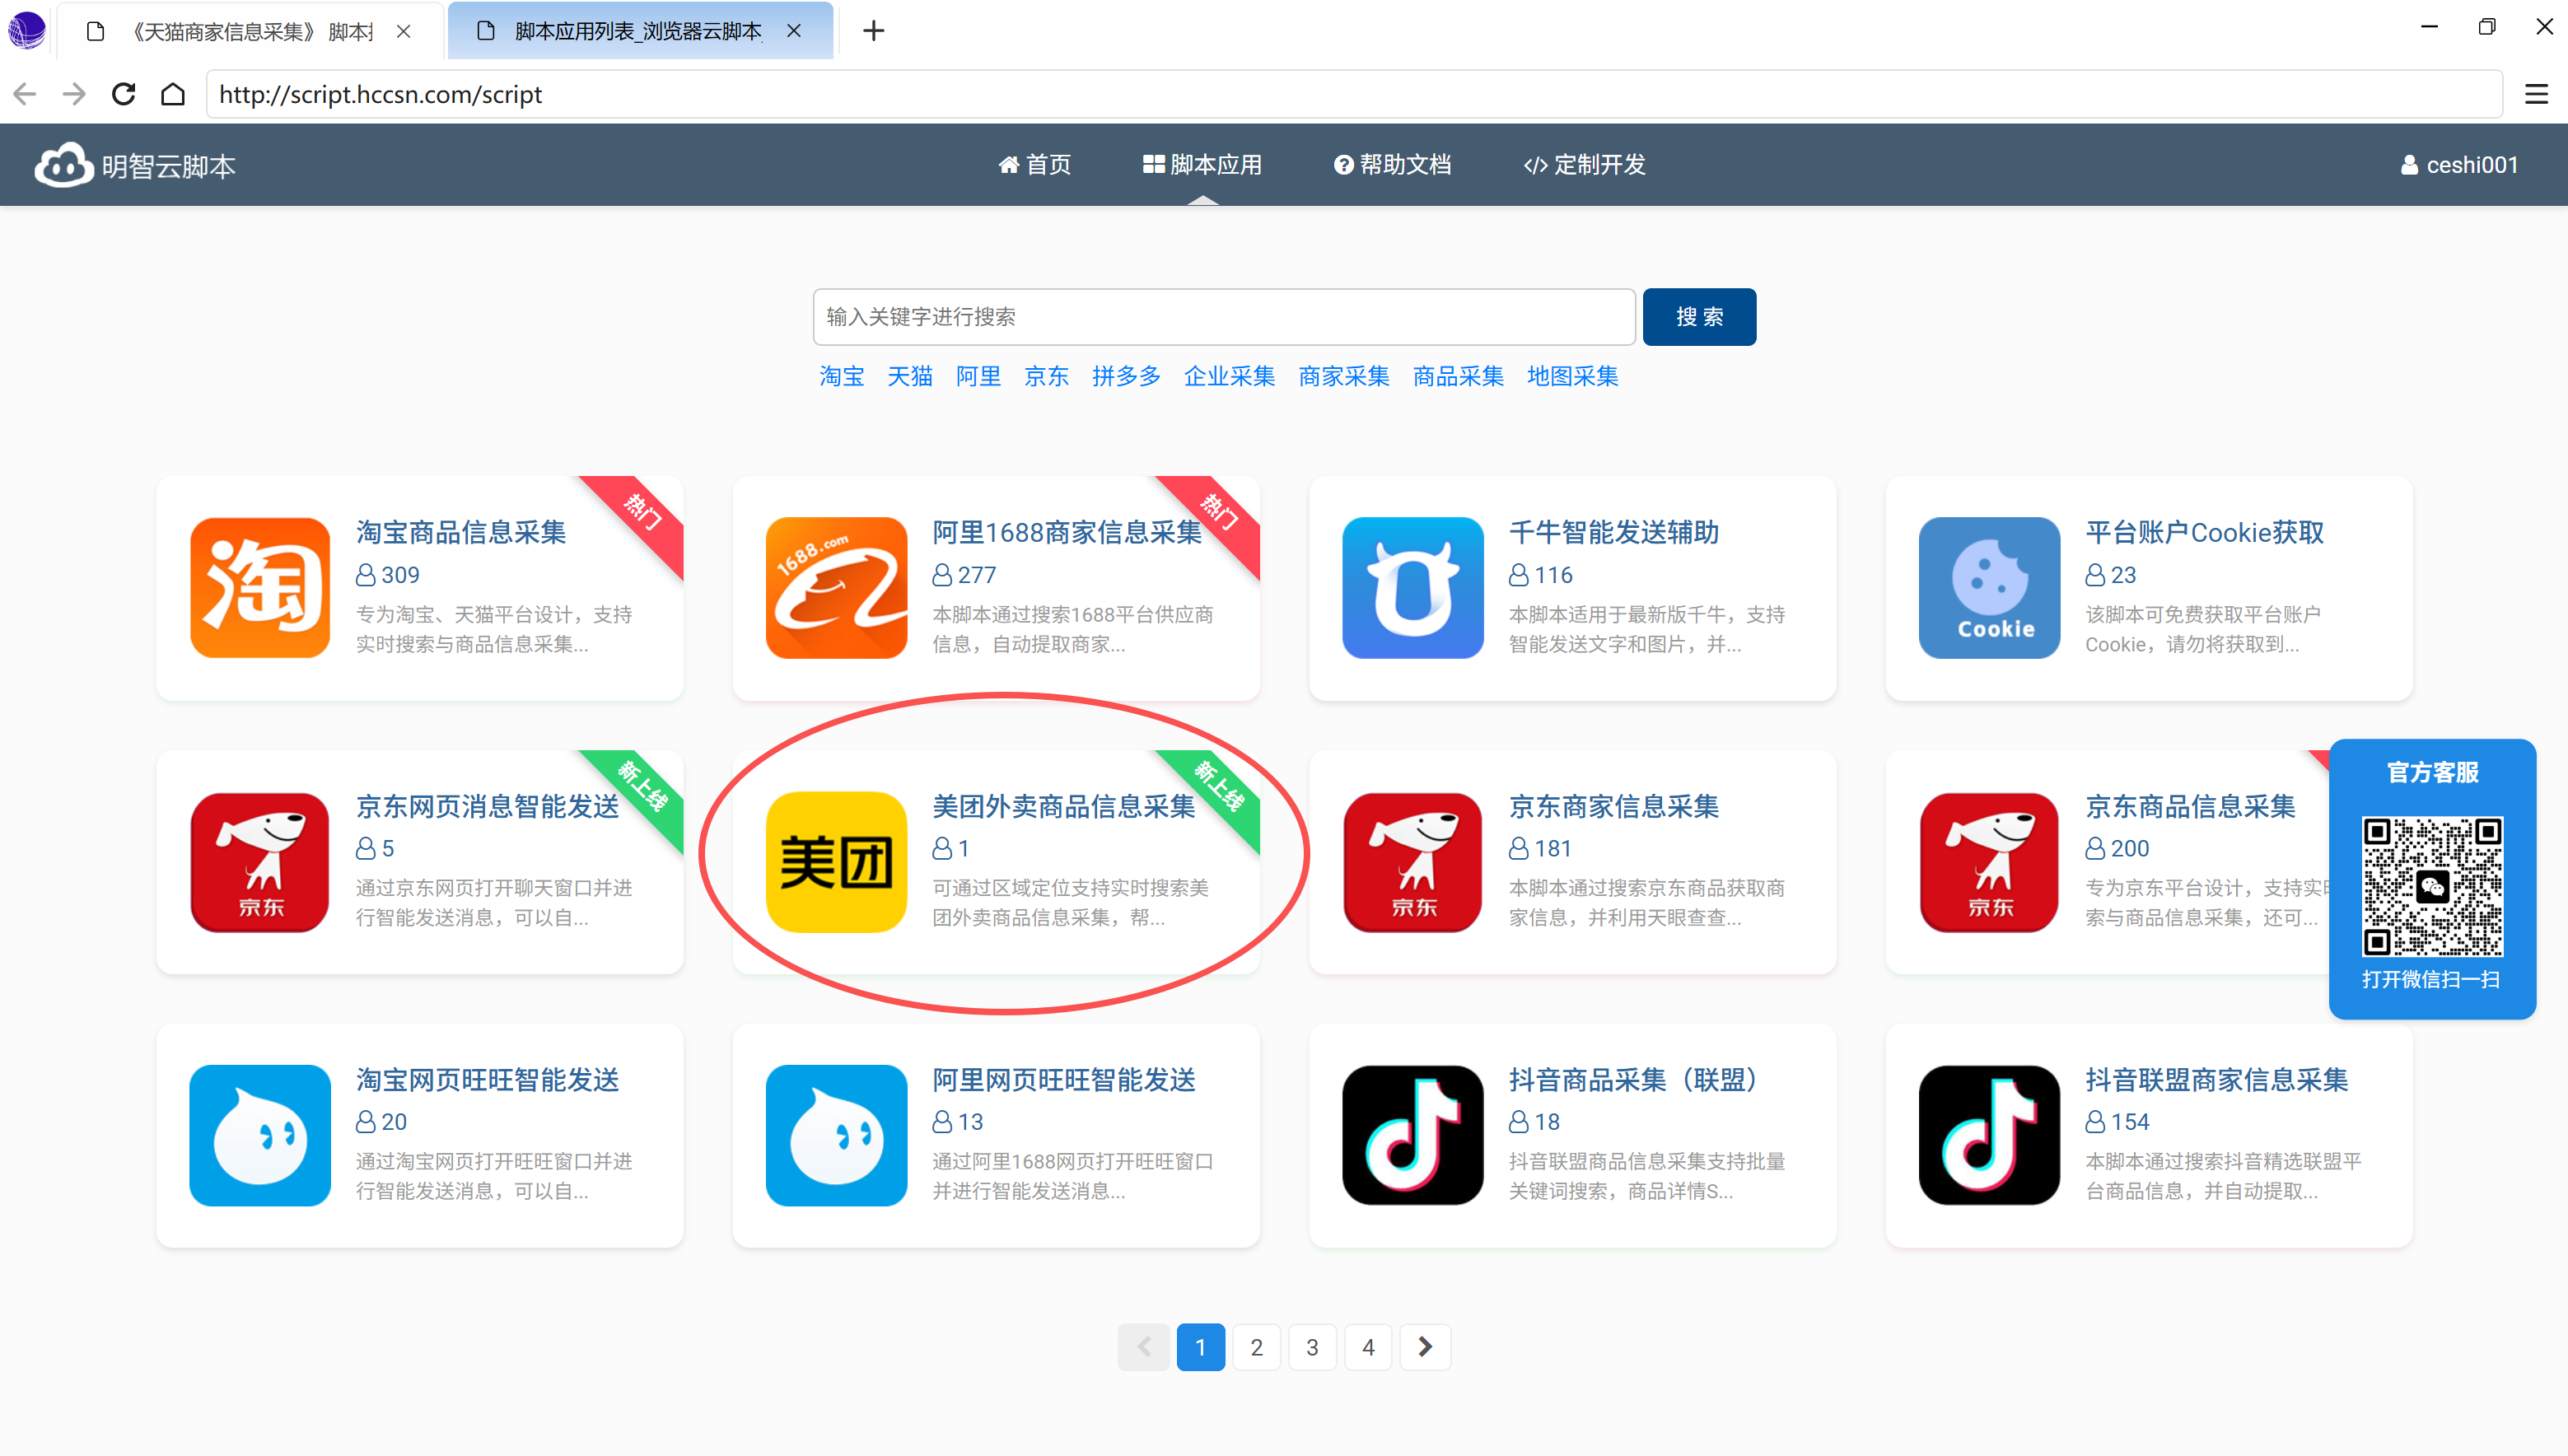Go to page 2 in pagination
2568x1456 pixels.
click(1256, 1347)
